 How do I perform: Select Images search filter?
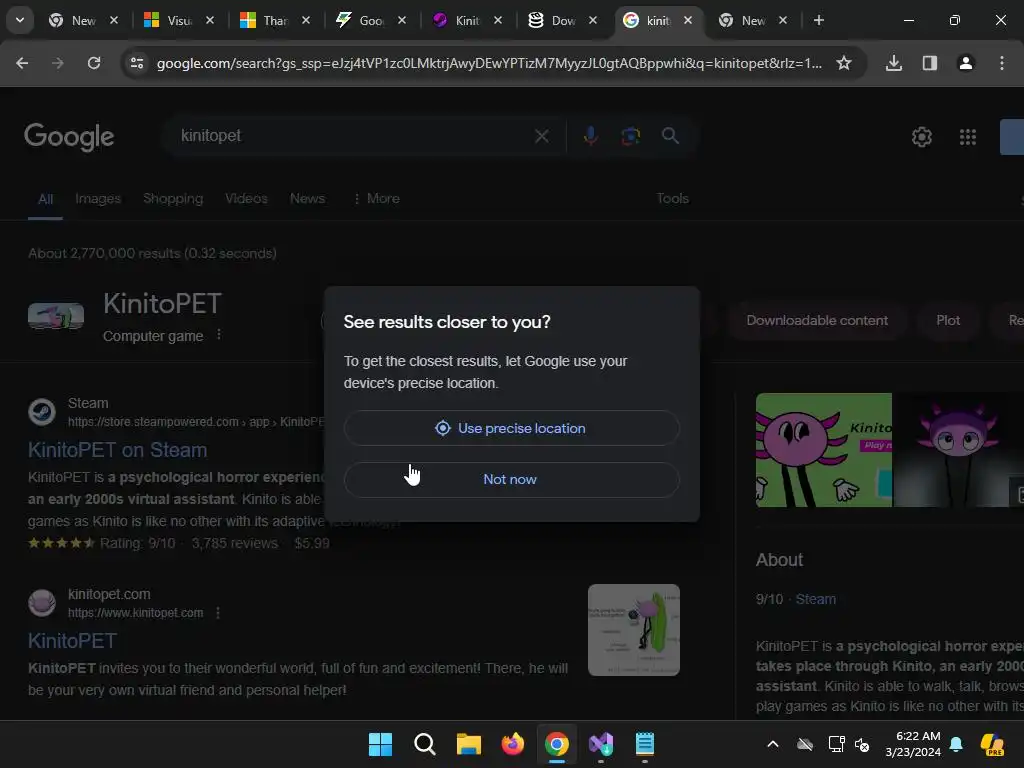98,199
